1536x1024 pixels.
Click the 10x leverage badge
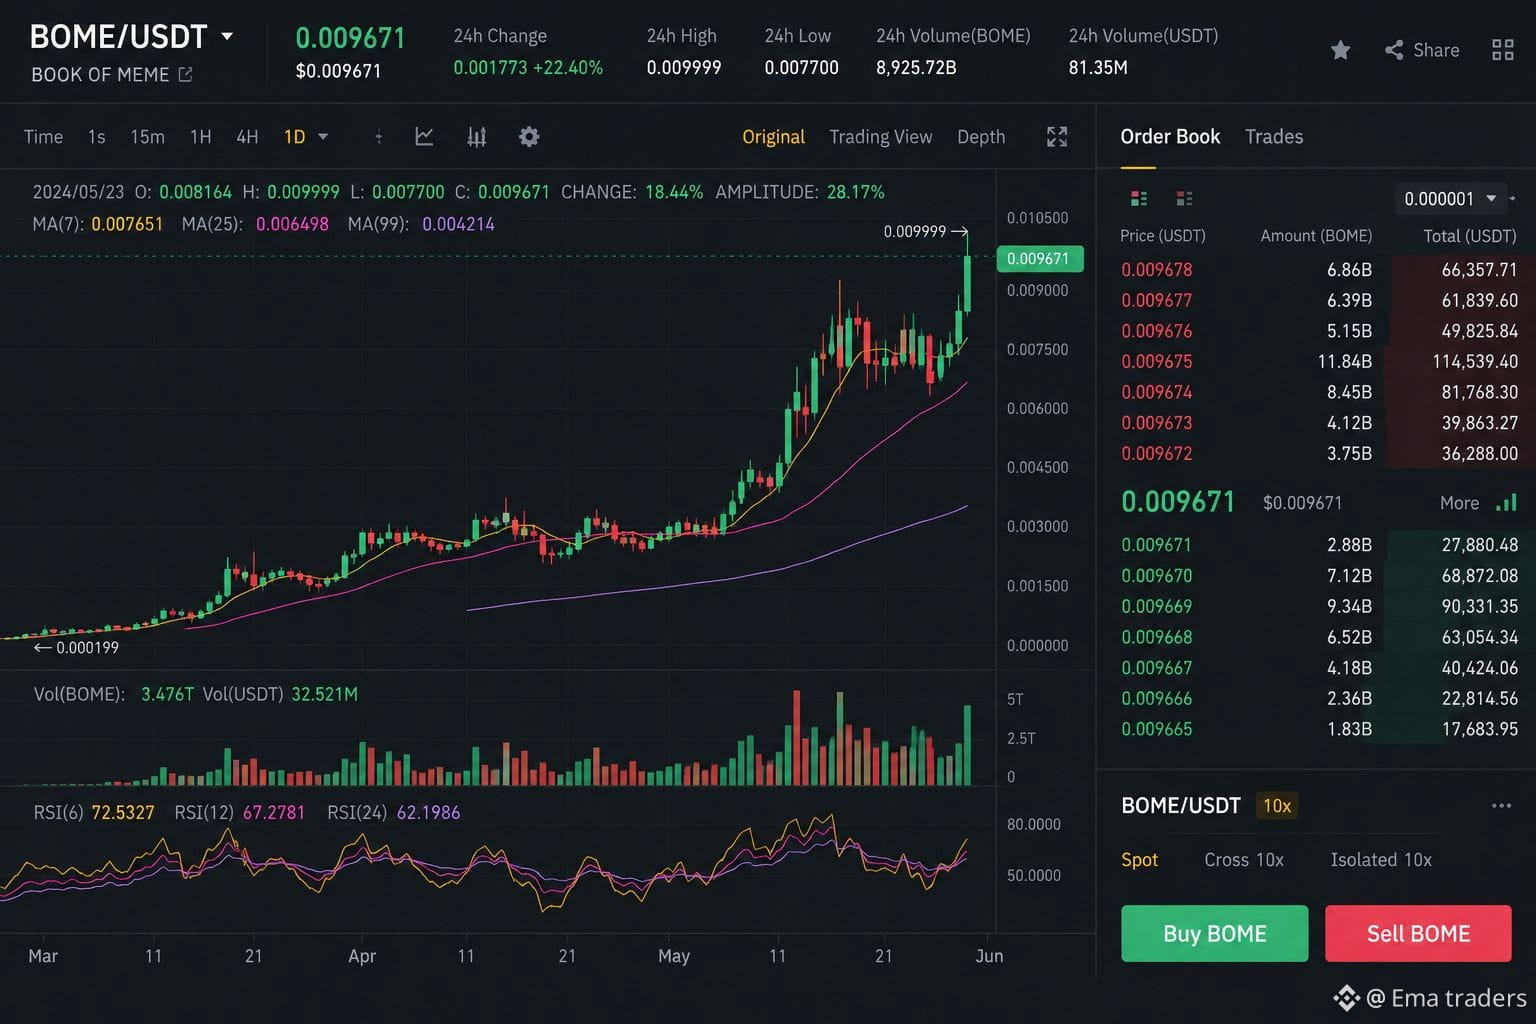(x=1277, y=806)
